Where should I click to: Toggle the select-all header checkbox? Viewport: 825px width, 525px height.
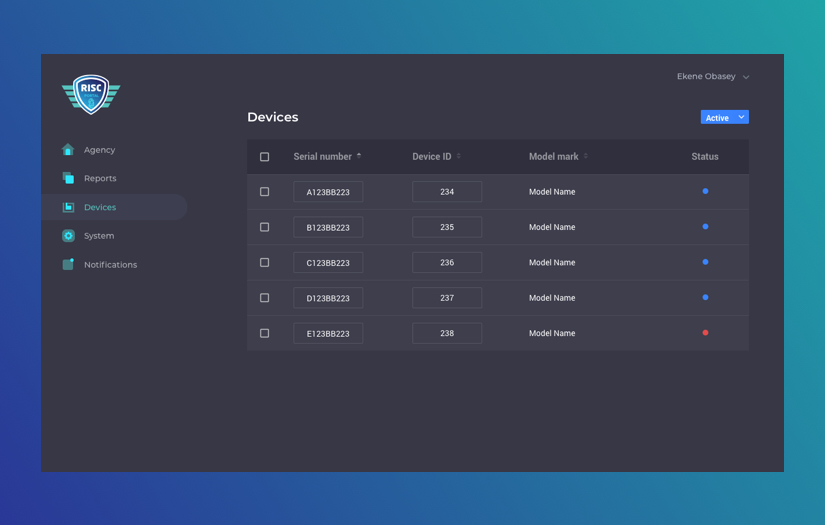coord(265,157)
